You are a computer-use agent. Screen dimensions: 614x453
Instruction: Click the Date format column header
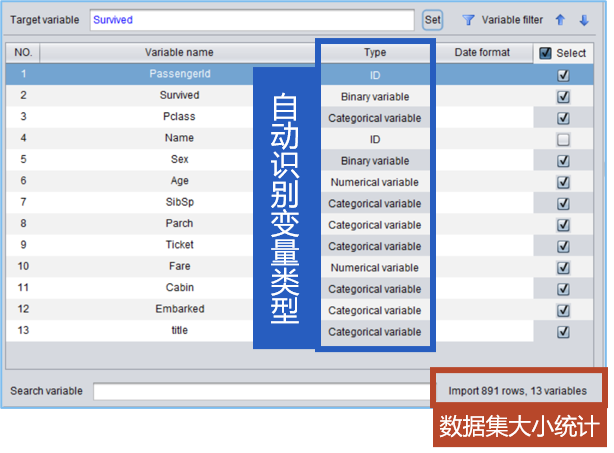pos(482,52)
